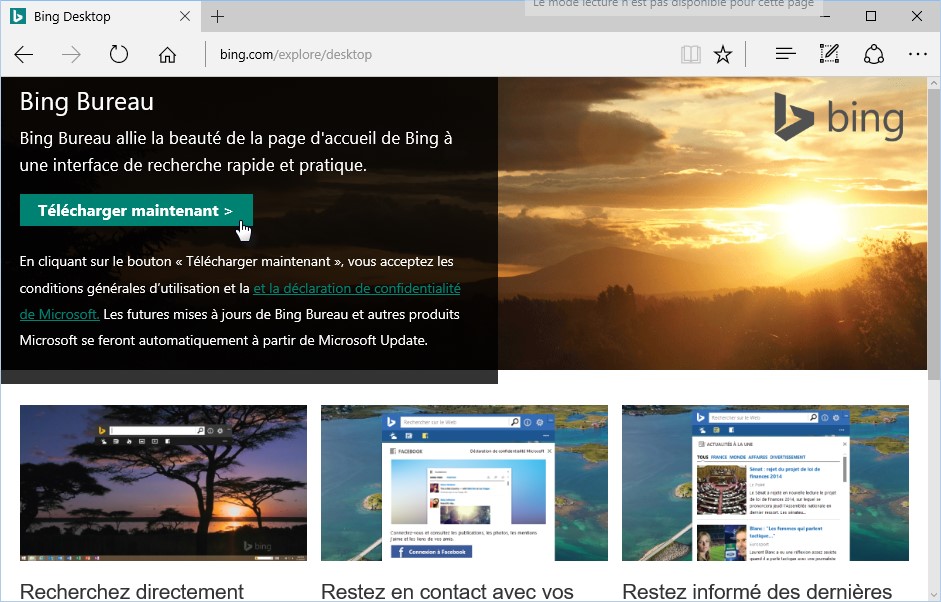Close the Bing Desktop tab
Screen dimensions: 941x602
[x=184, y=17]
